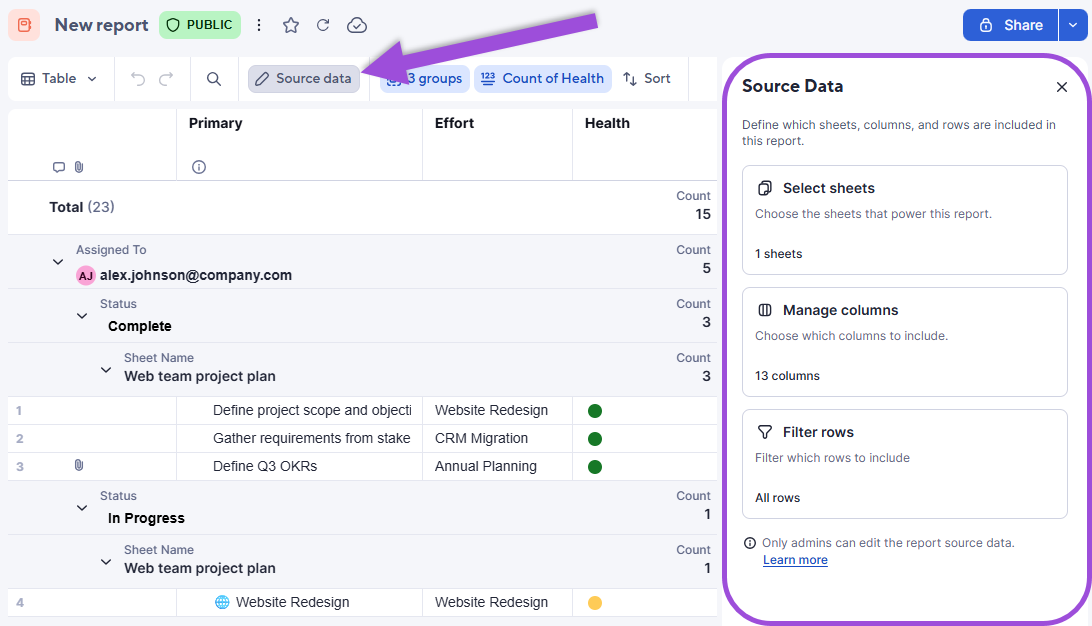This screenshot has height=626, width=1092.
Task: Select the 'Define Q3 OKRs' cell
Action: [x=299, y=467]
